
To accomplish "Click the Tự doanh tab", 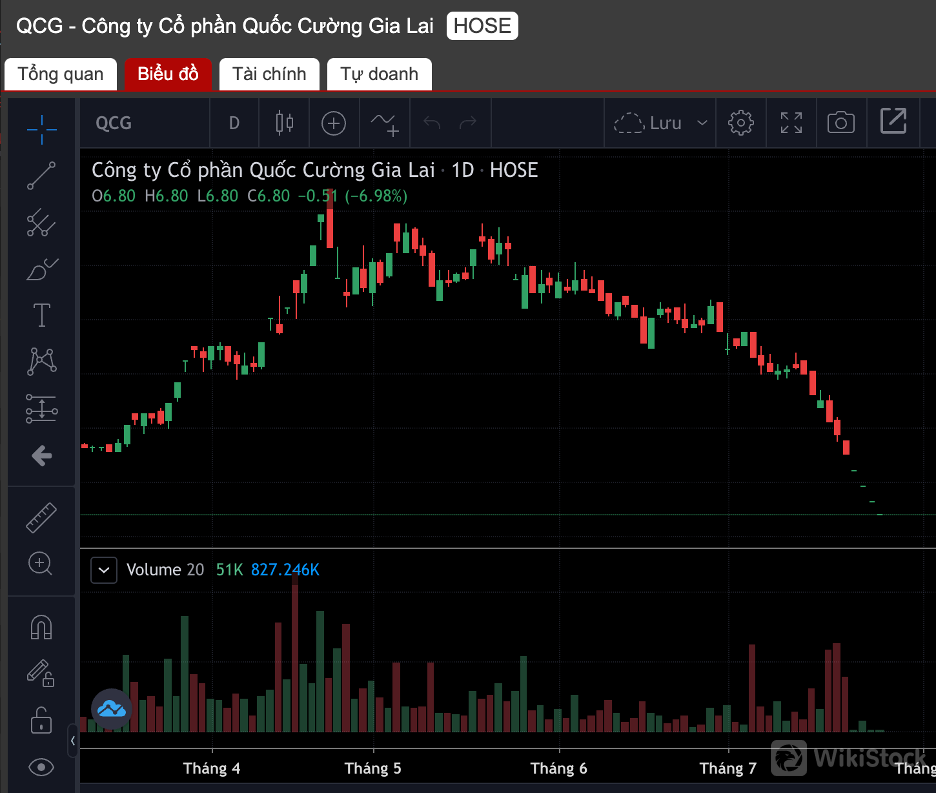I will pyautogui.click(x=379, y=74).
